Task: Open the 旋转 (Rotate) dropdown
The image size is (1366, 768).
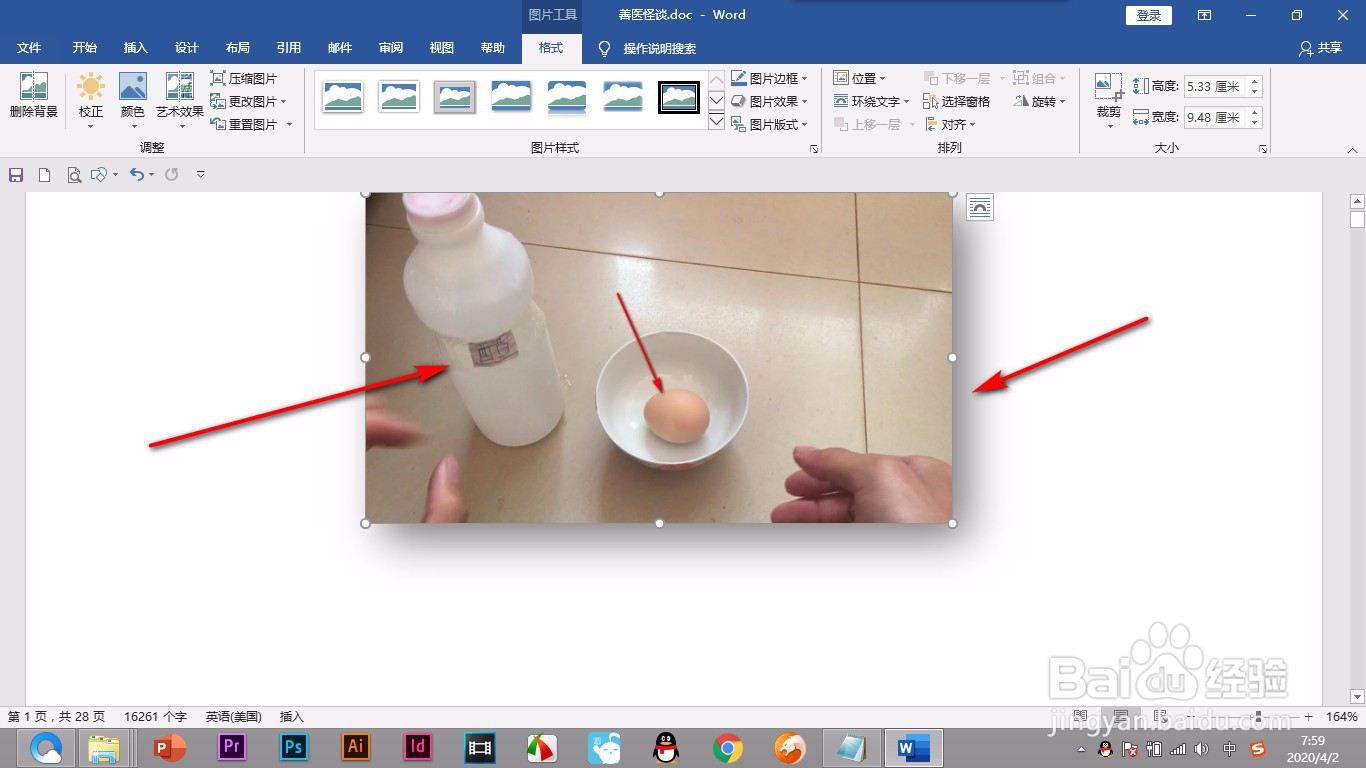Action: coord(1039,101)
